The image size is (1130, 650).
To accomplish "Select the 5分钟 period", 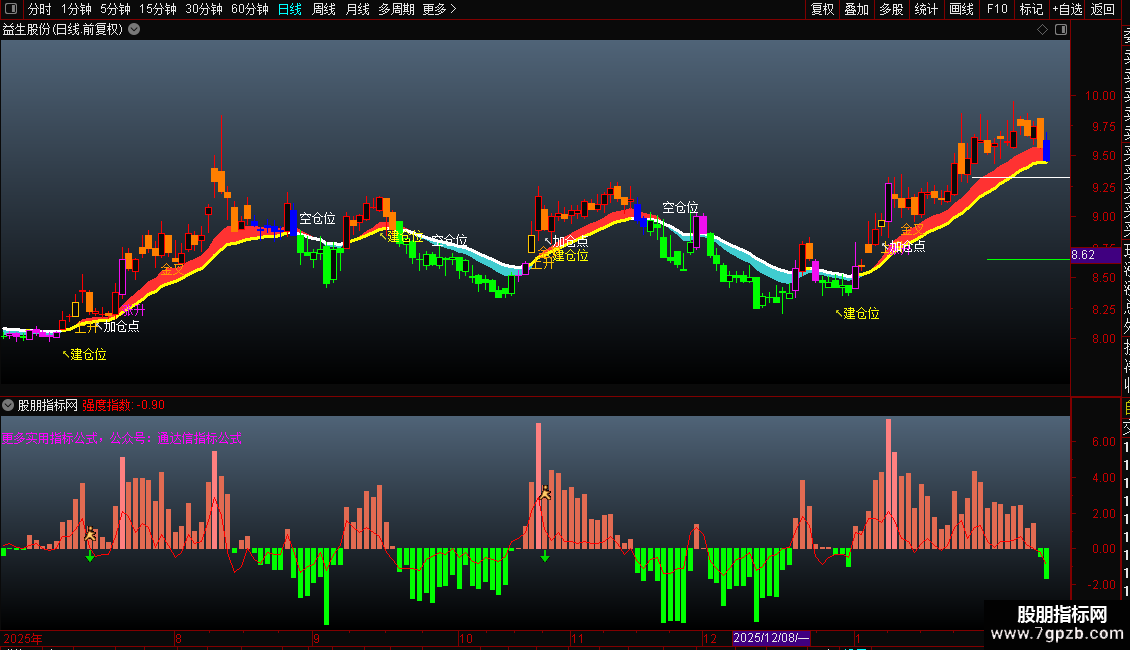I will (115, 9).
